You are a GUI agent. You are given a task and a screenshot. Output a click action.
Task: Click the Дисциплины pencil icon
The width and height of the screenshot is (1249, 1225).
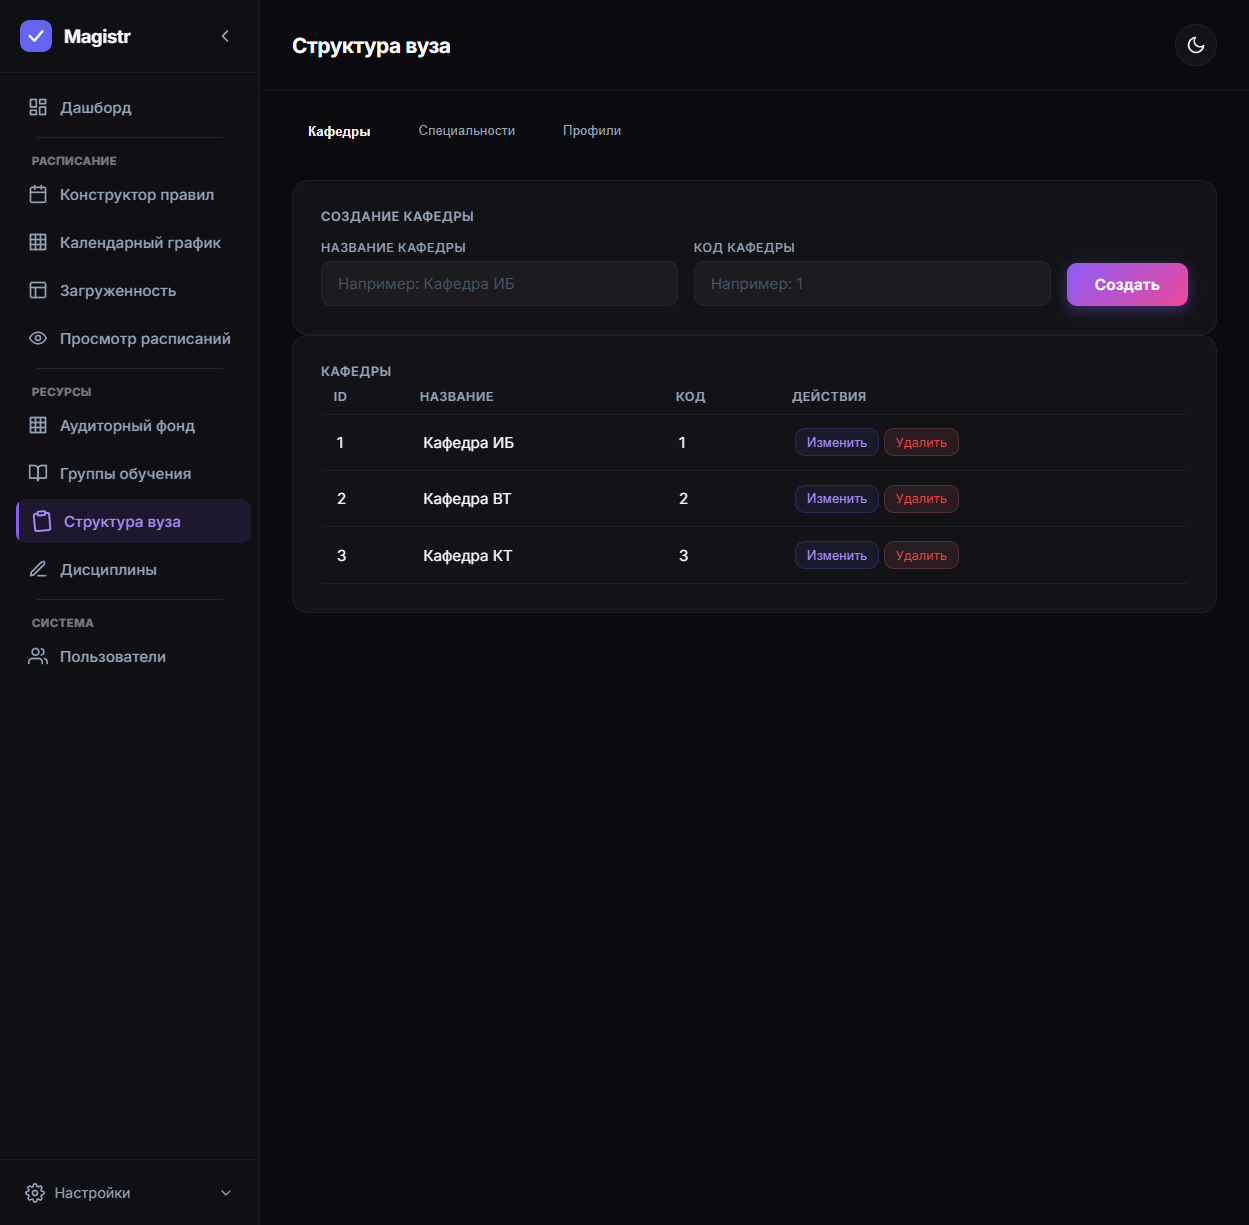click(x=38, y=569)
